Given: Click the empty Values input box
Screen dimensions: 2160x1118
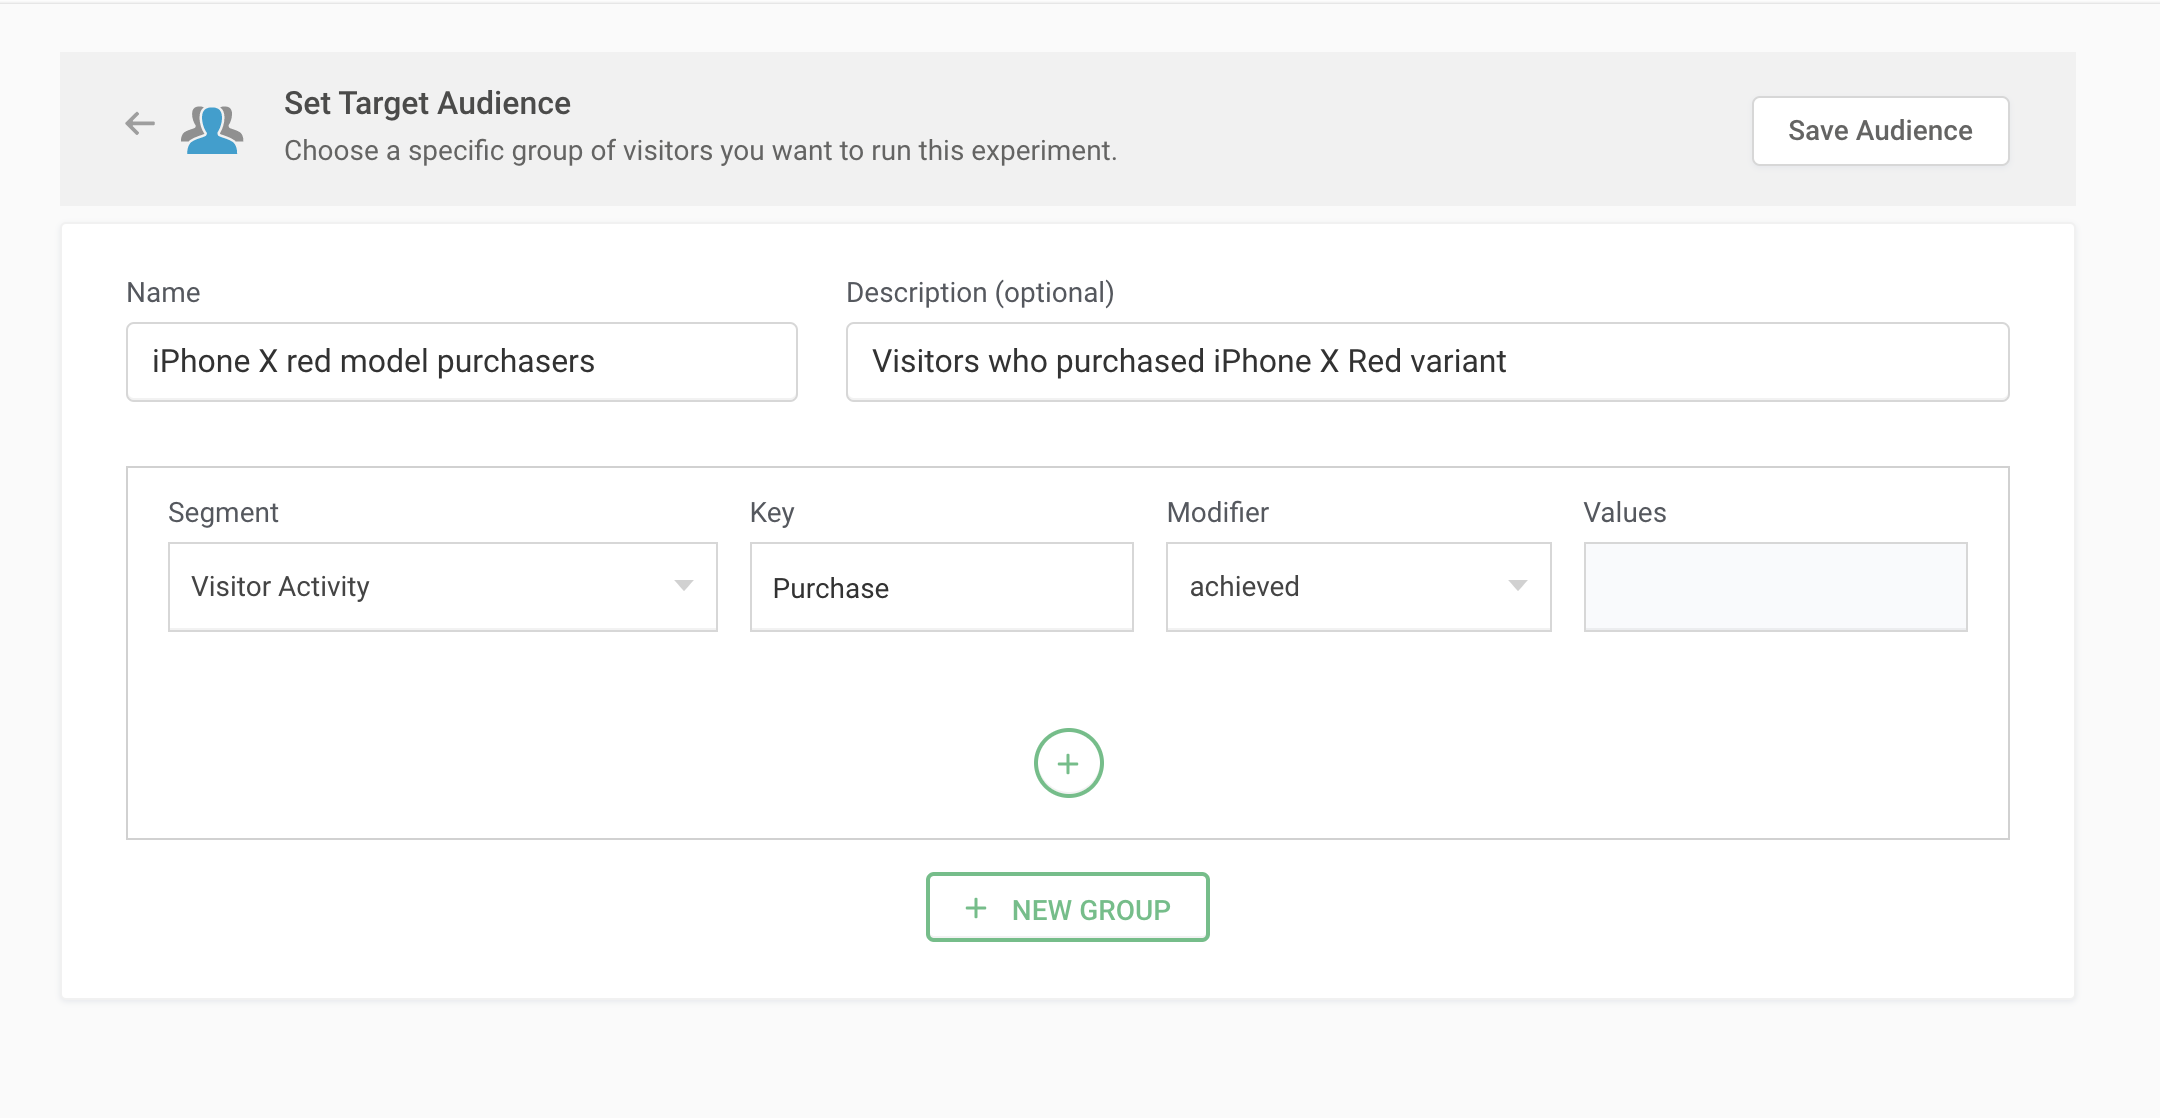Looking at the screenshot, I should point(1775,587).
